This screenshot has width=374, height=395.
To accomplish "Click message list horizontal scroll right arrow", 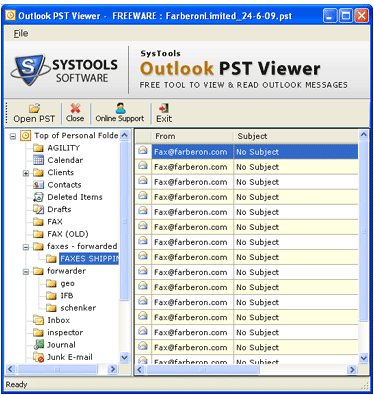I will (352, 369).
